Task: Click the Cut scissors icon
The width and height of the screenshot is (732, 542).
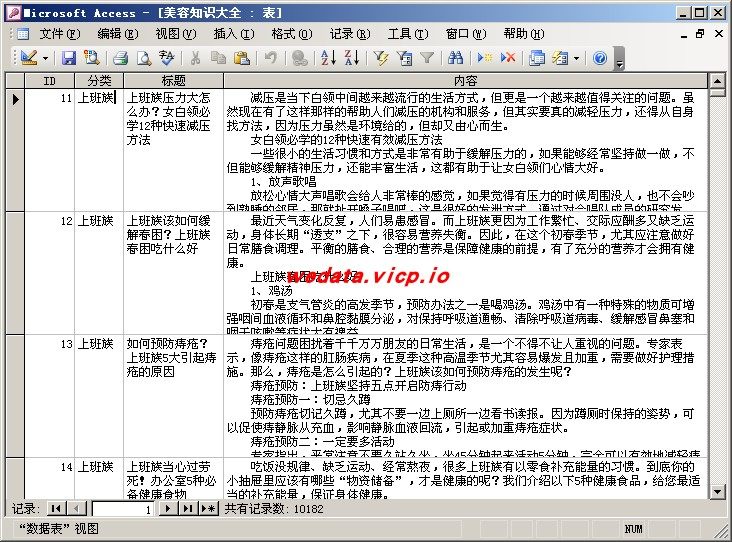Action: click(195, 58)
